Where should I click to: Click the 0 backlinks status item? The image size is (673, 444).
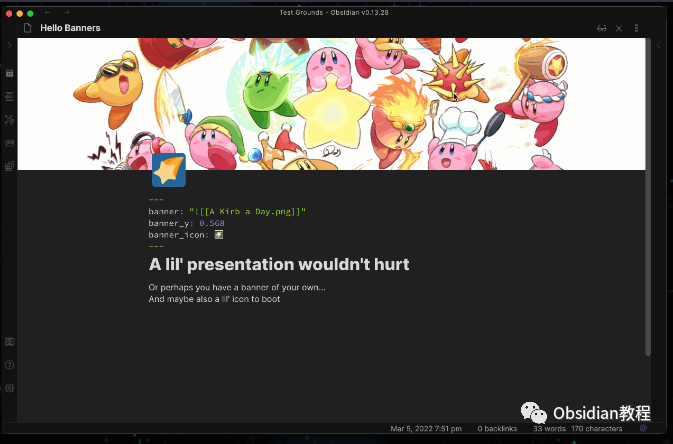coord(497,429)
